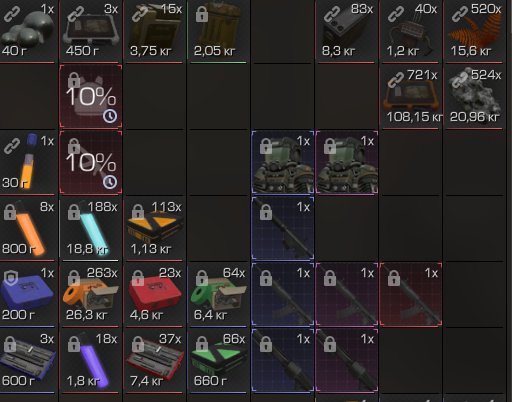Open the first exoskeleton armor slot
Image resolution: width=512 pixels, height=402 pixels.
tap(283, 162)
